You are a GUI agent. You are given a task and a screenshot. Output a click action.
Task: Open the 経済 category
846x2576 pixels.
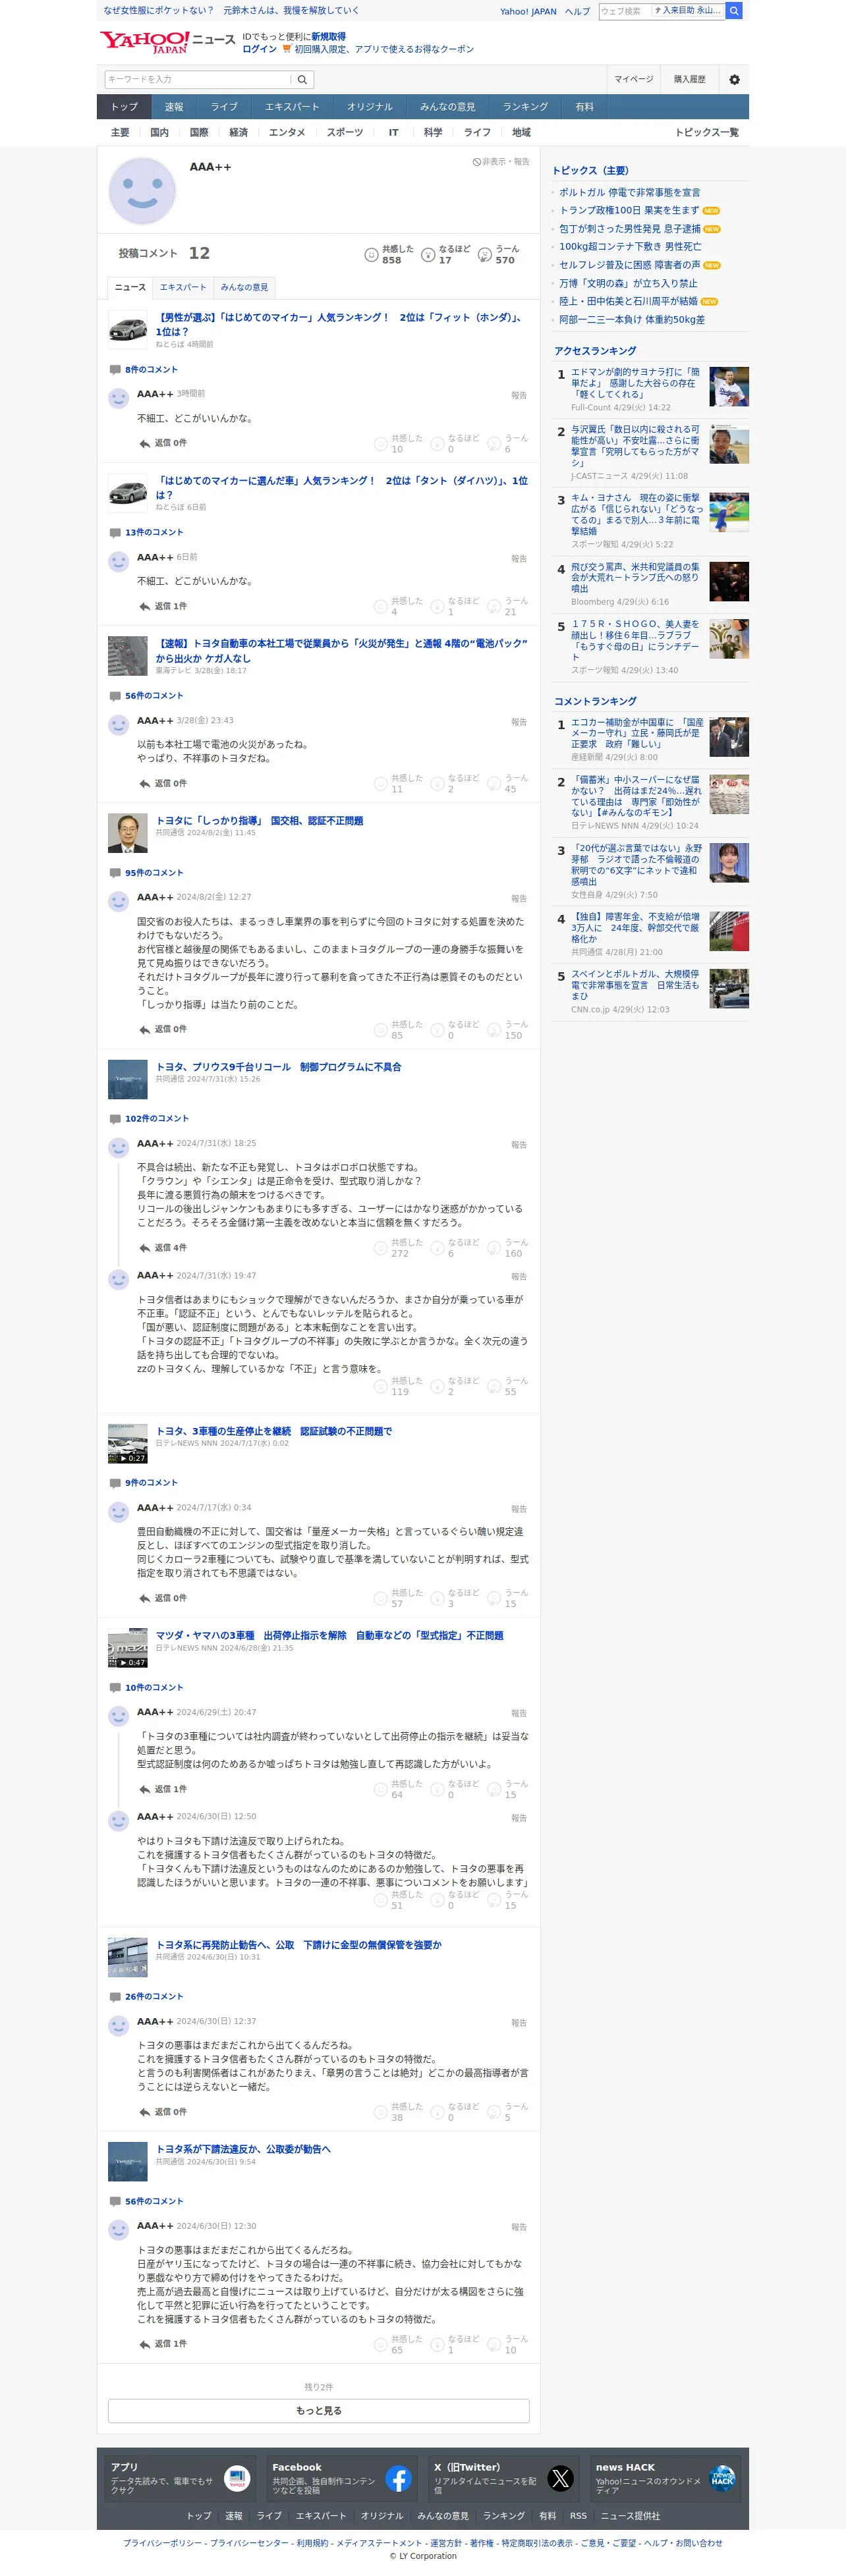[x=238, y=132]
